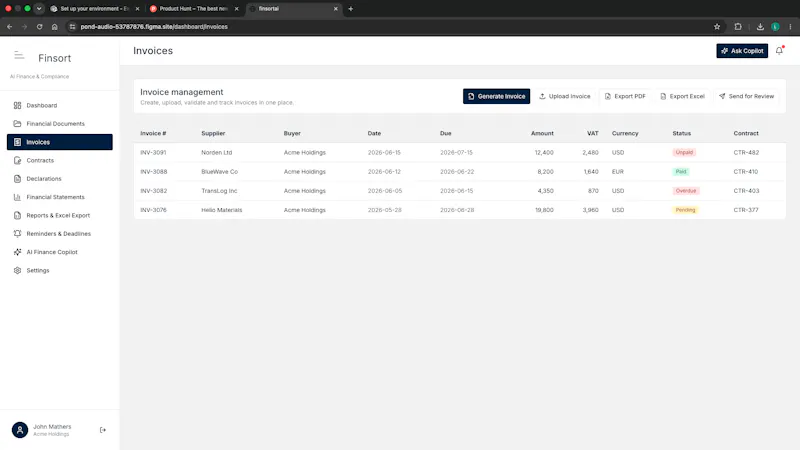This screenshot has height=450, width=800.
Task: Click the Contracts document icon
Action: 17,161
